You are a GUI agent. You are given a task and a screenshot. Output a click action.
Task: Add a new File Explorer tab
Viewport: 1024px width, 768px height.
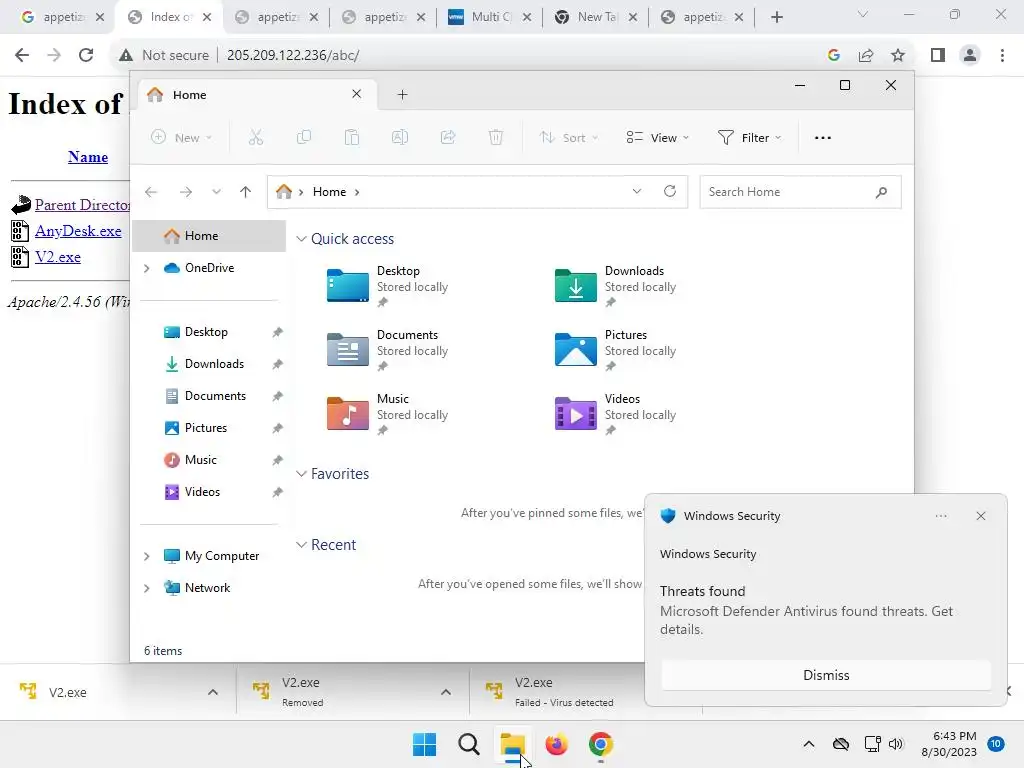tap(402, 95)
